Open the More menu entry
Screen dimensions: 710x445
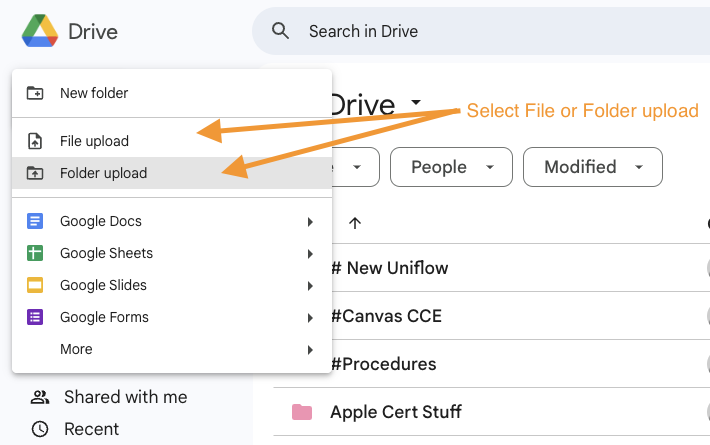point(172,349)
